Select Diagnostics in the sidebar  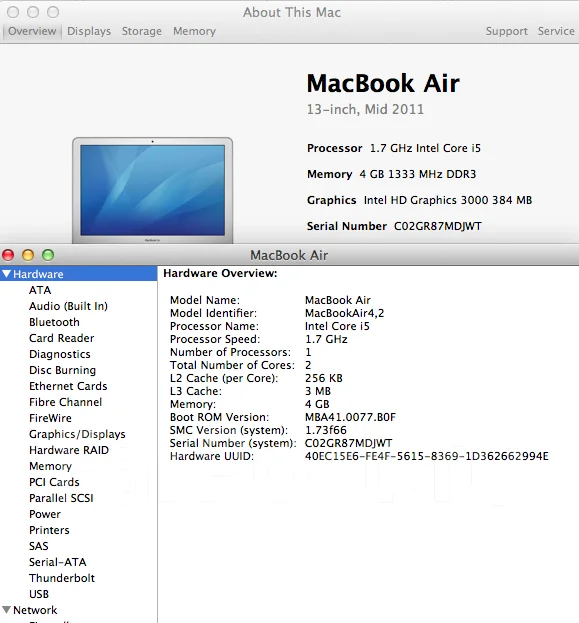[x=60, y=354]
